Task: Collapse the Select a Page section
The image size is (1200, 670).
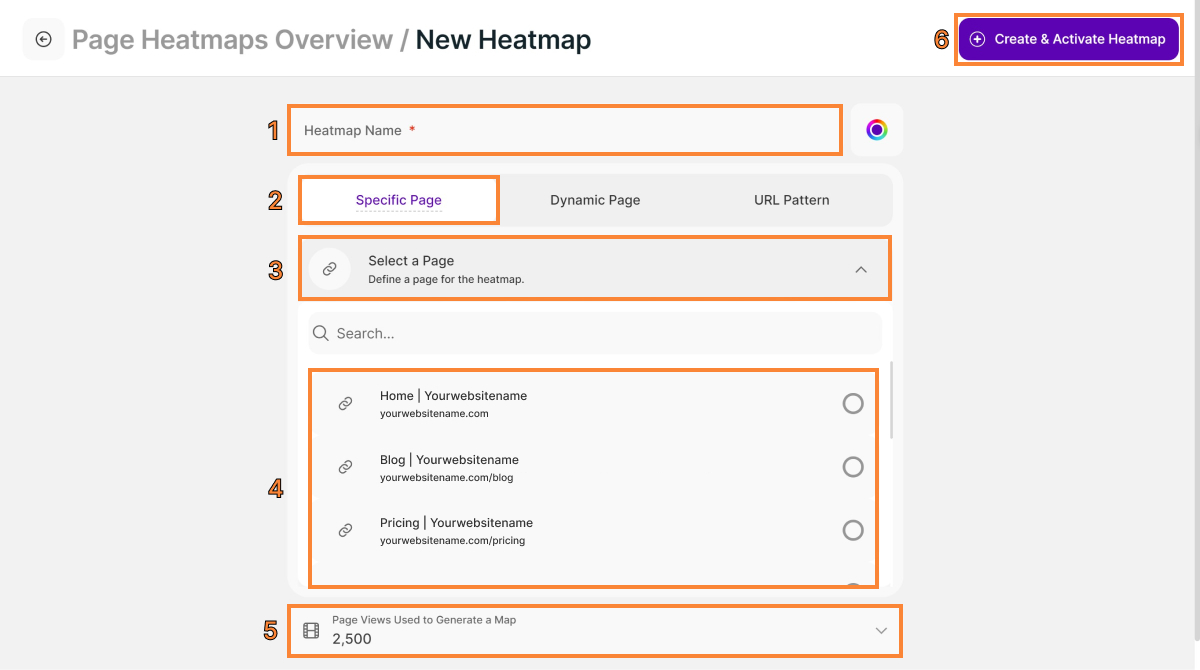Action: click(861, 269)
